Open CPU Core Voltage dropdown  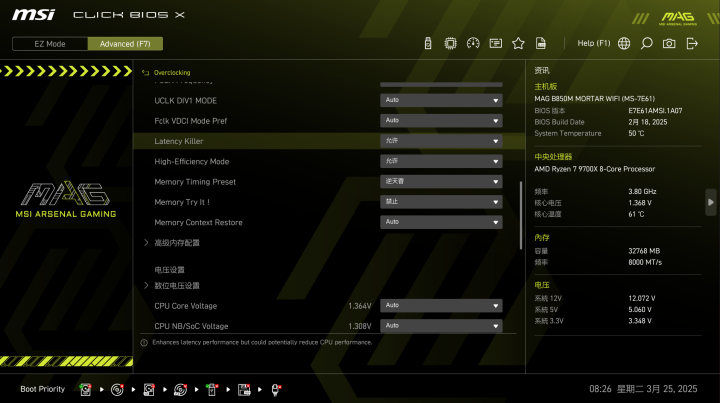pyautogui.click(x=441, y=306)
